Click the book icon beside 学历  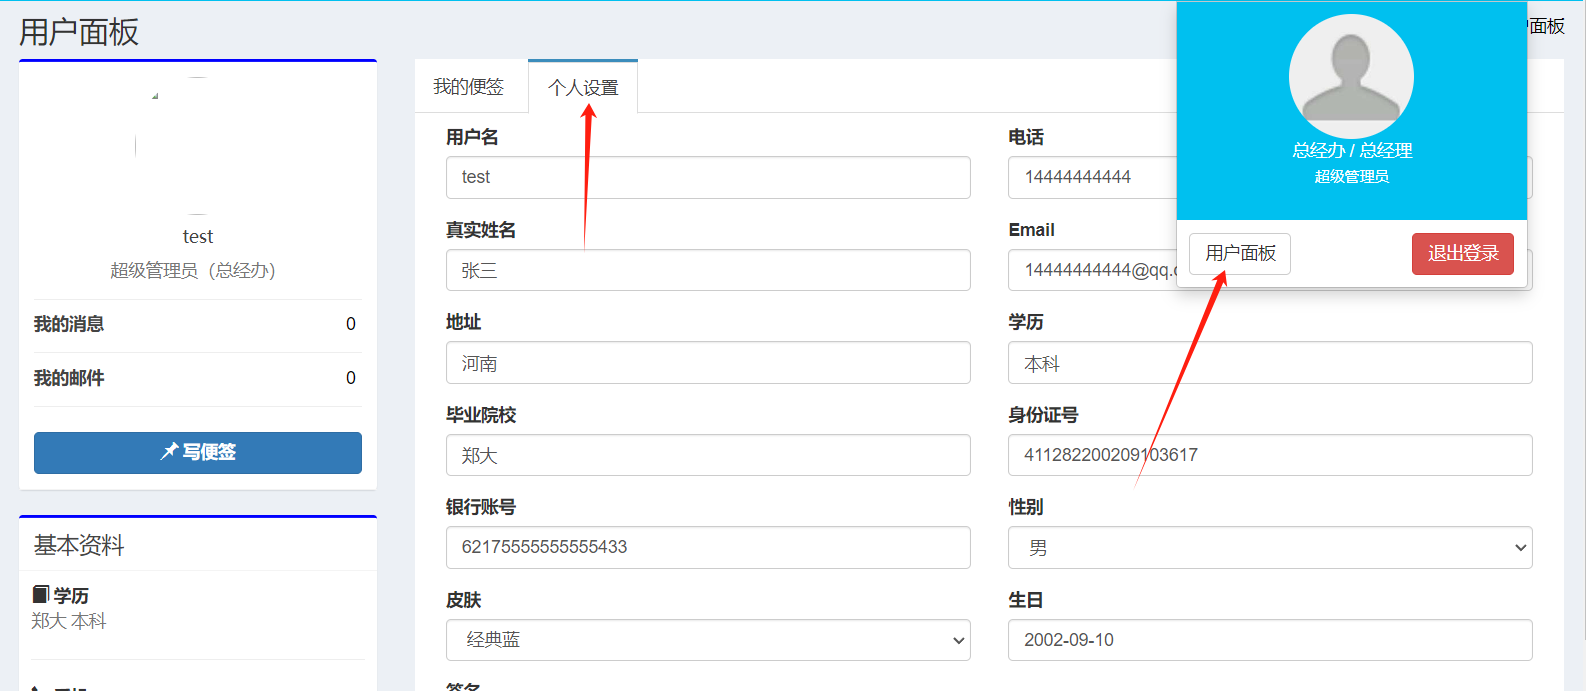[41, 595]
